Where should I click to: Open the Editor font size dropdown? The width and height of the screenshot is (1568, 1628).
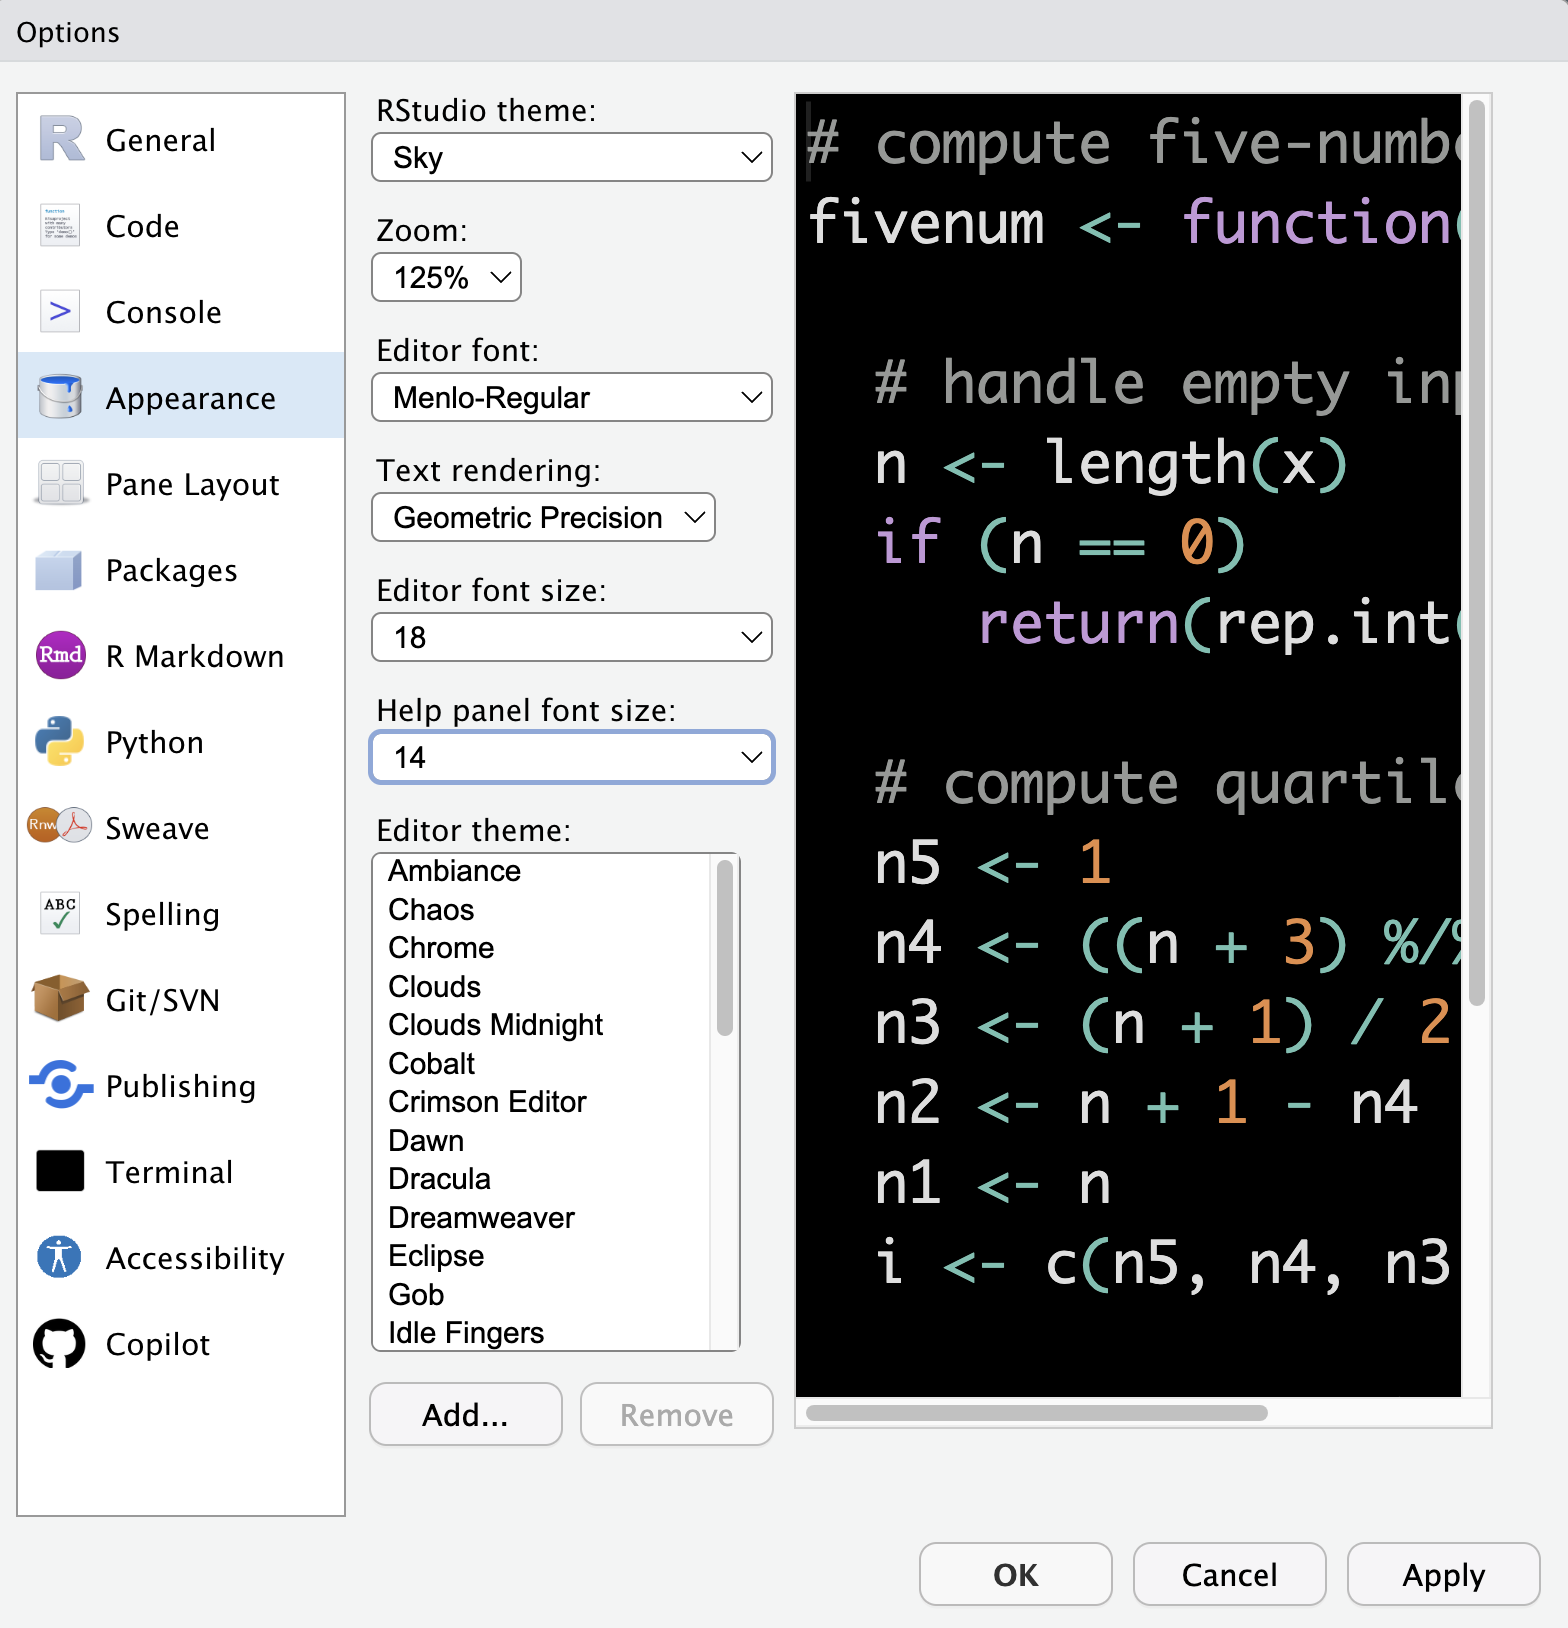coord(572,637)
